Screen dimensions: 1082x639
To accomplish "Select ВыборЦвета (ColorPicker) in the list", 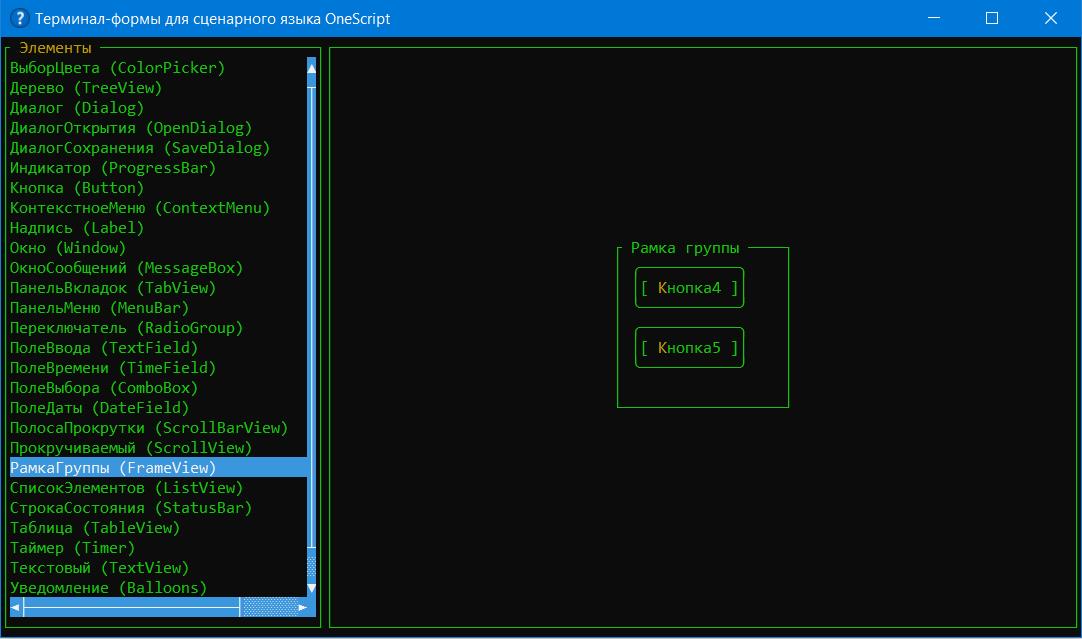I will [x=117, y=68].
